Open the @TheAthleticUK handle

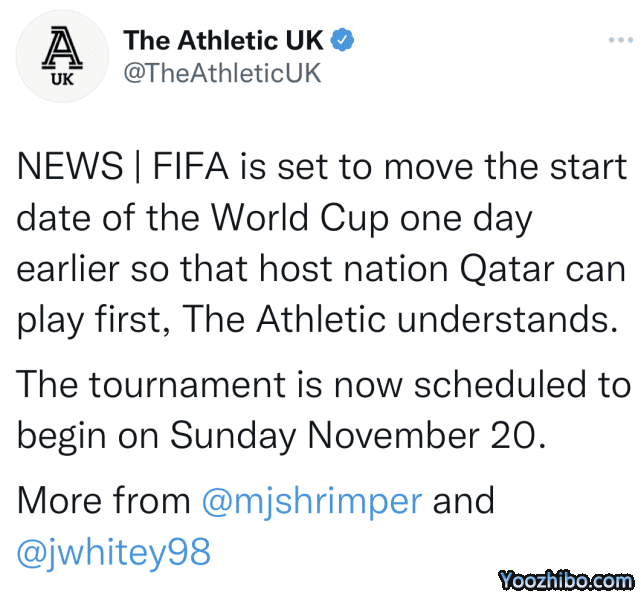coord(222,73)
